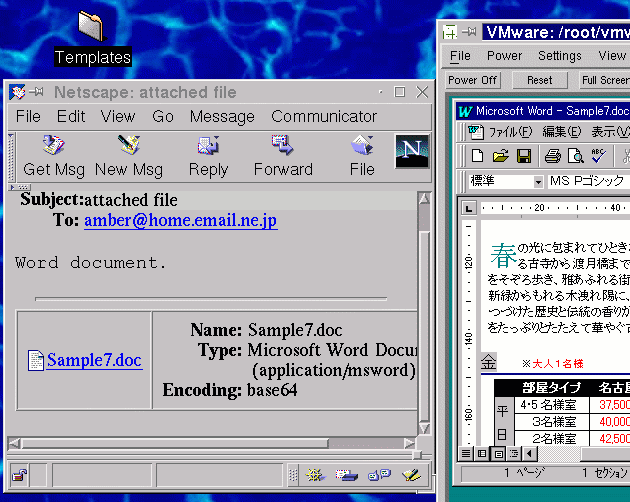Click the Spelling check ABC icon in Word
Image resolution: width=630 pixels, height=502 pixels.
click(x=598, y=156)
